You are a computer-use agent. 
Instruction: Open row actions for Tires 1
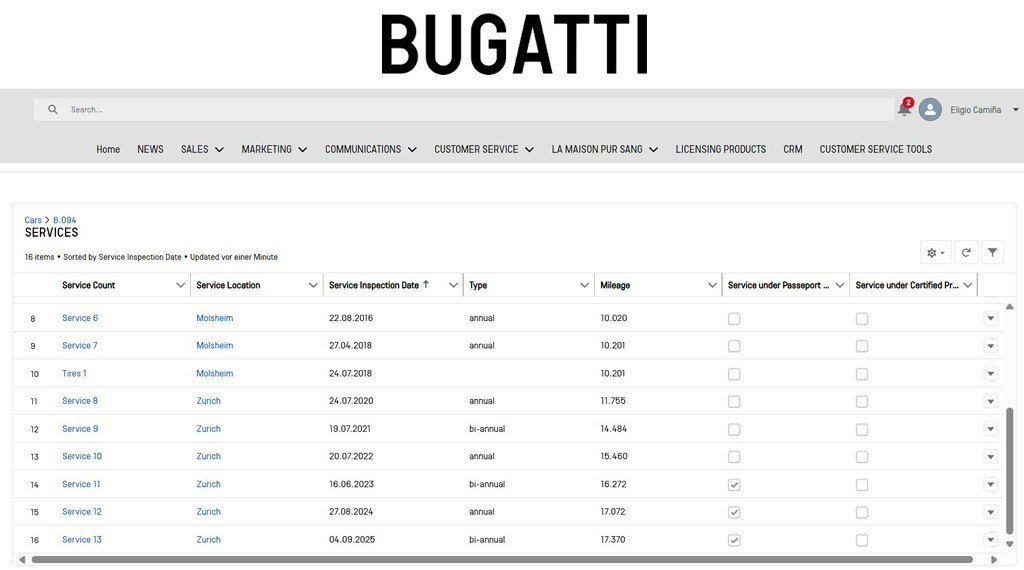[991, 374]
